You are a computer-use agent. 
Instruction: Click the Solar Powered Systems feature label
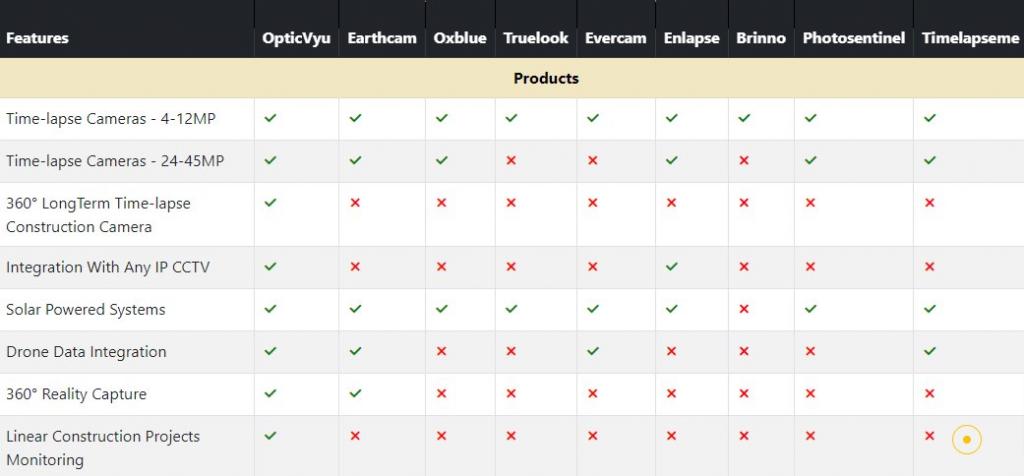[86, 309]
